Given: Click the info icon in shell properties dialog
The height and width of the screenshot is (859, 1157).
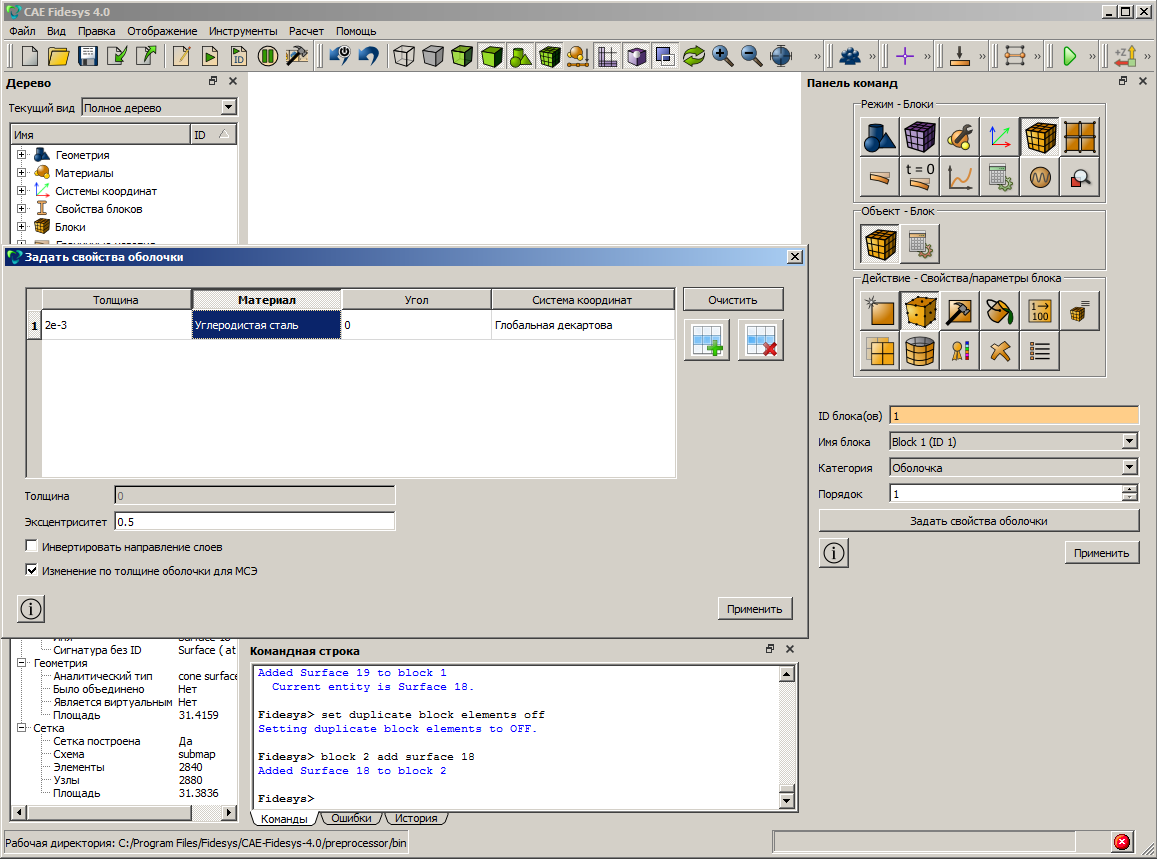Looking at the screenshot, I should pos(31,609).
